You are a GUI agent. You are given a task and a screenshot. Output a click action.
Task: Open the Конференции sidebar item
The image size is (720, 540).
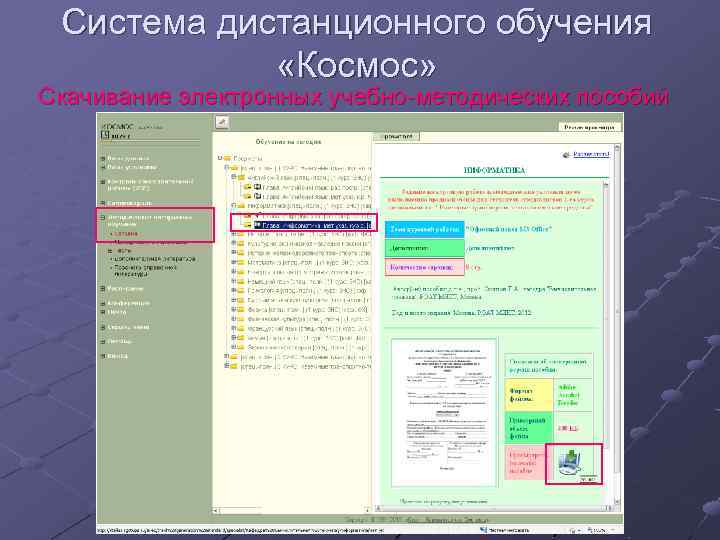coord(129,304)
